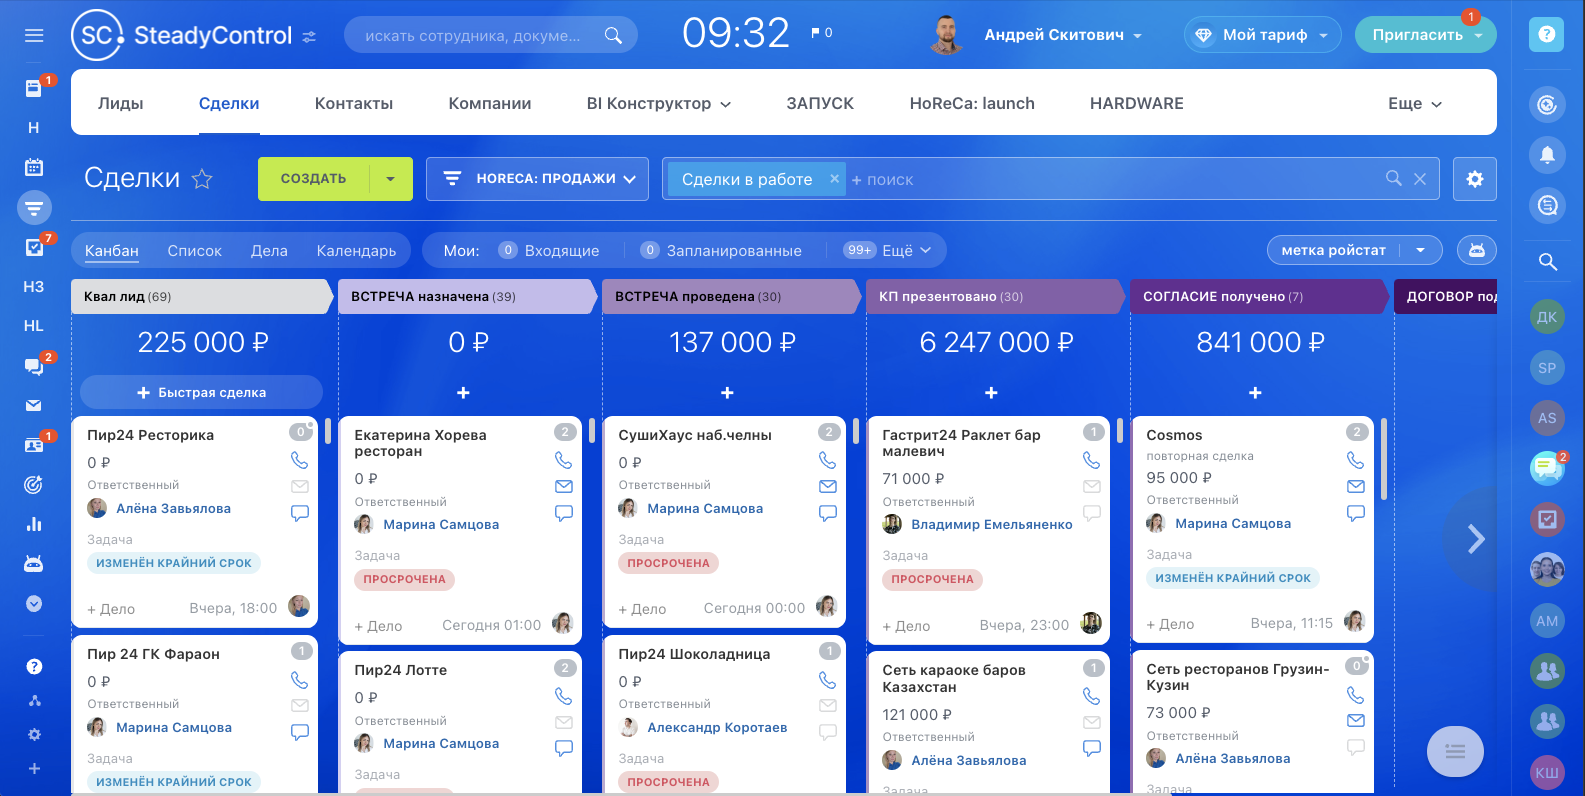
Task: Open HARDWARE tab
Action: click(1137, 103)
